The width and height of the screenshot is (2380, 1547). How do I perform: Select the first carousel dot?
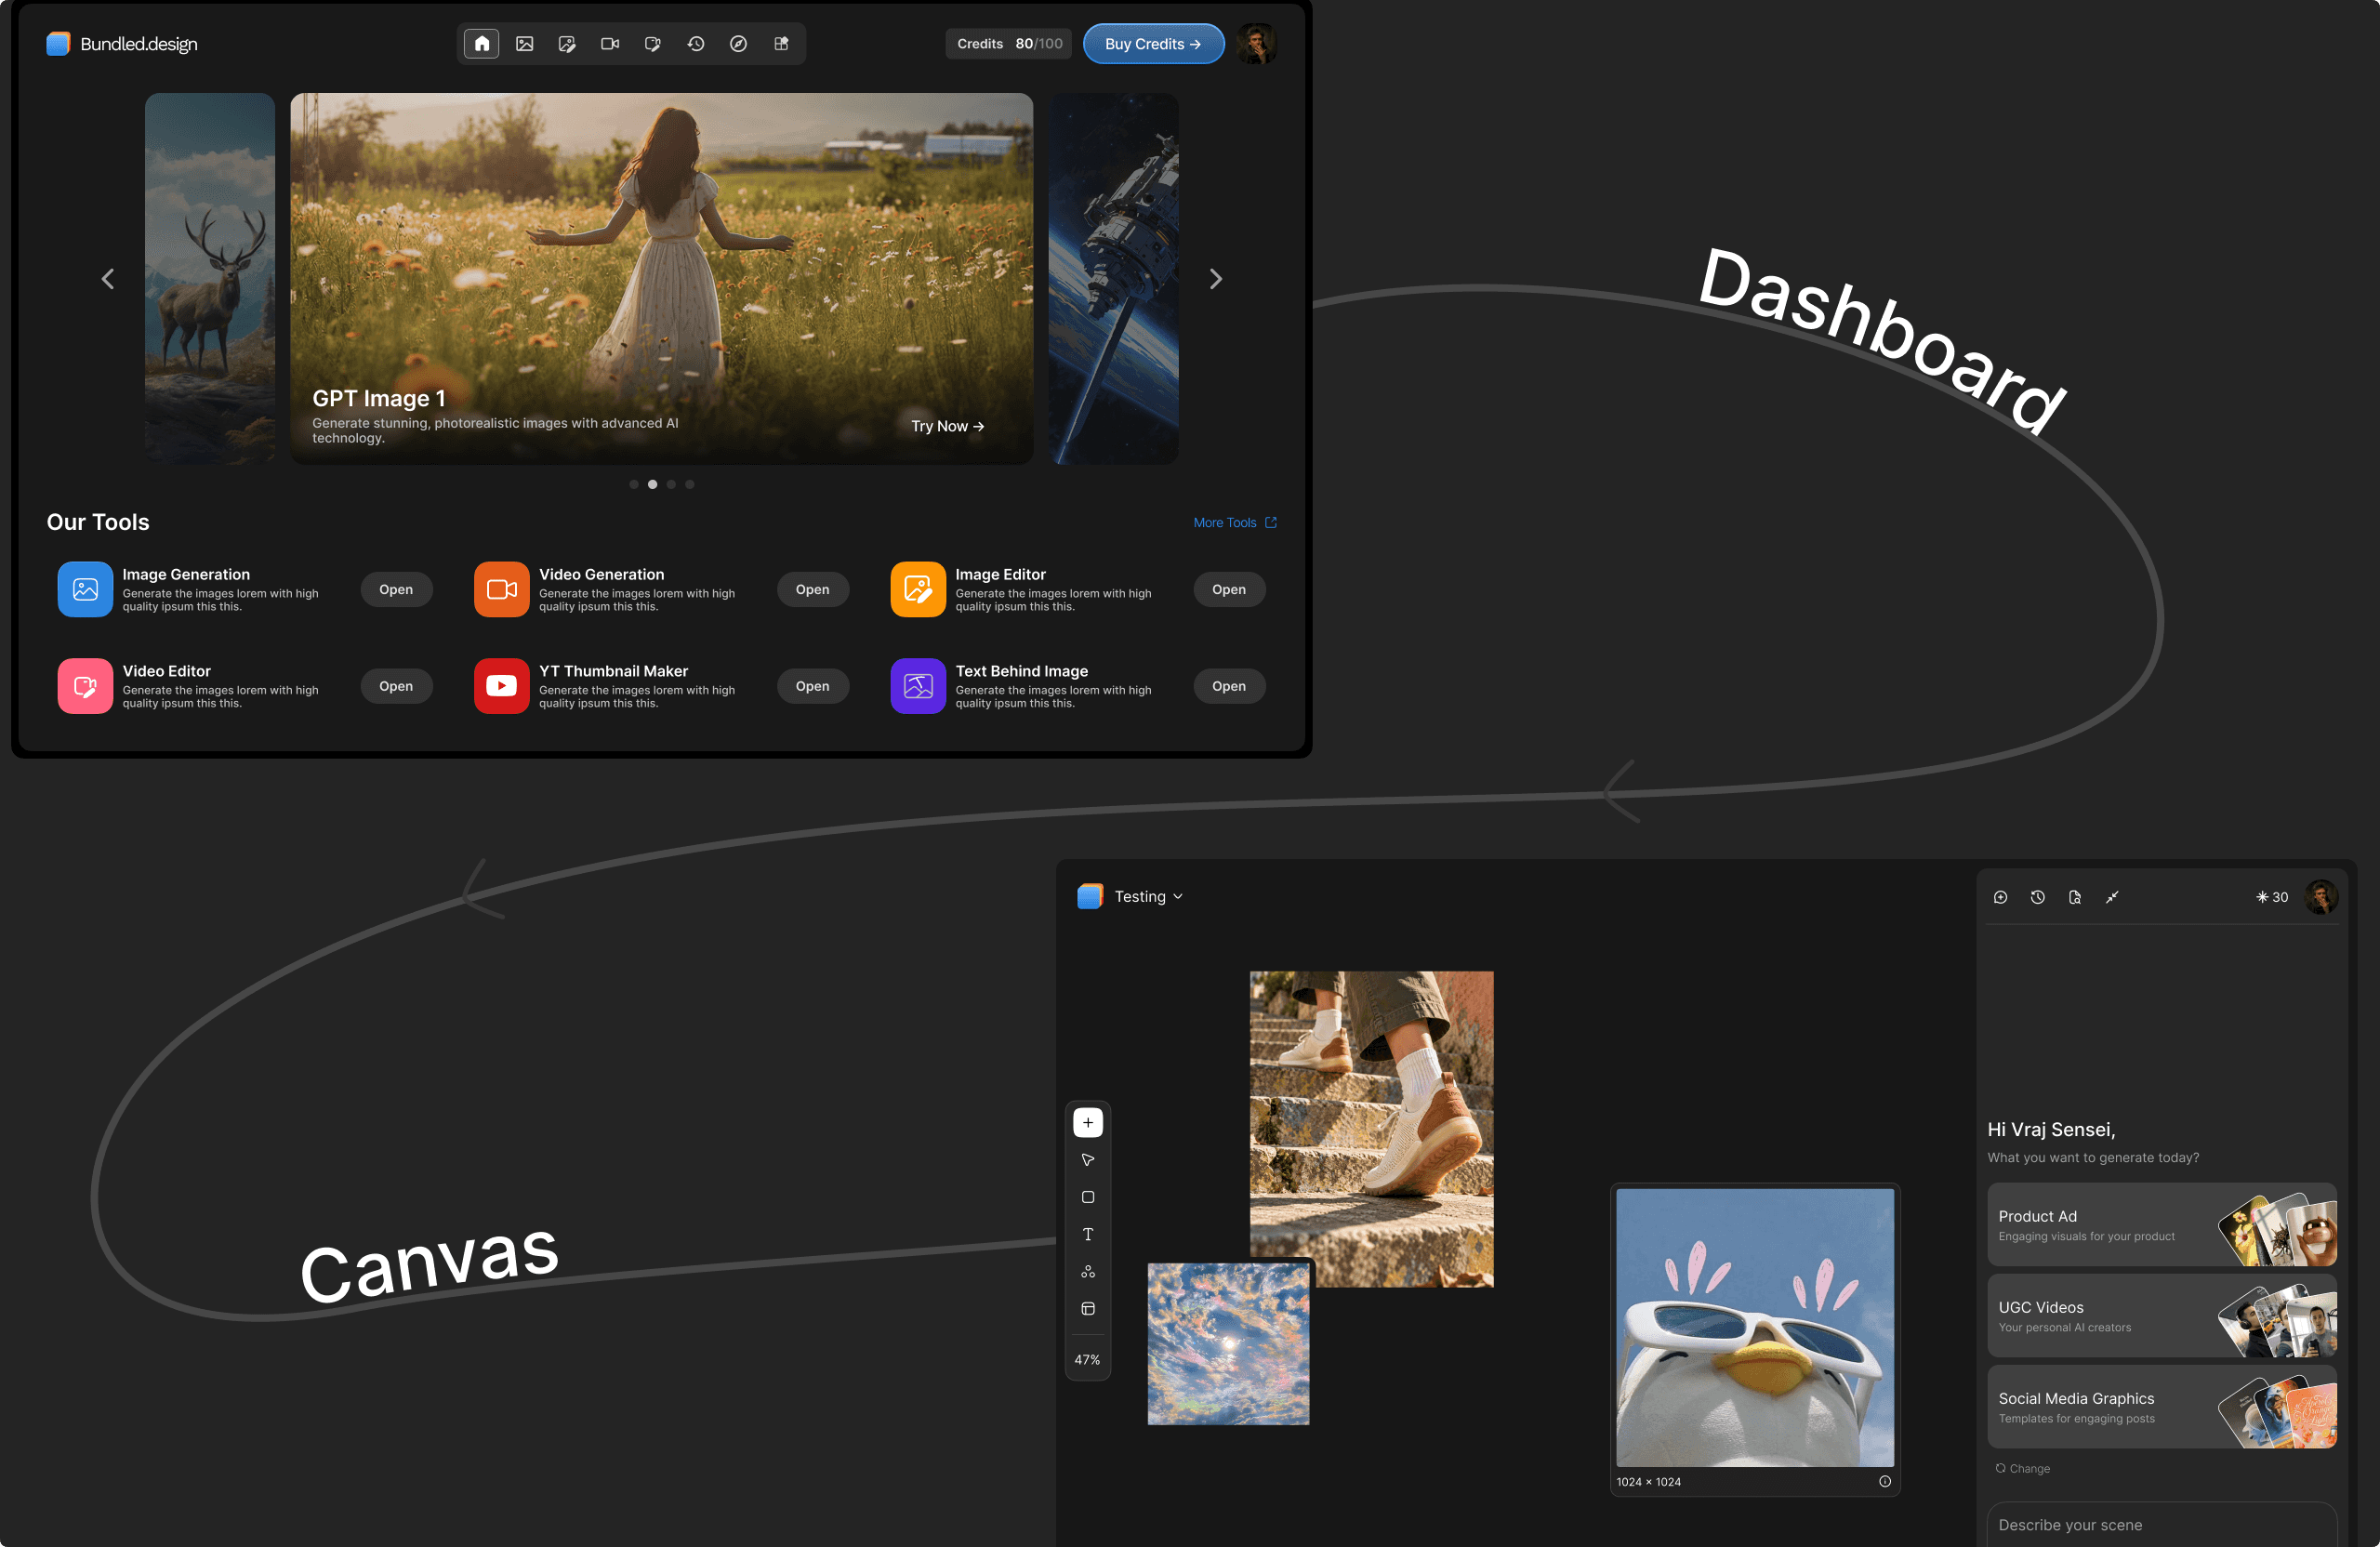coord(634,484)
